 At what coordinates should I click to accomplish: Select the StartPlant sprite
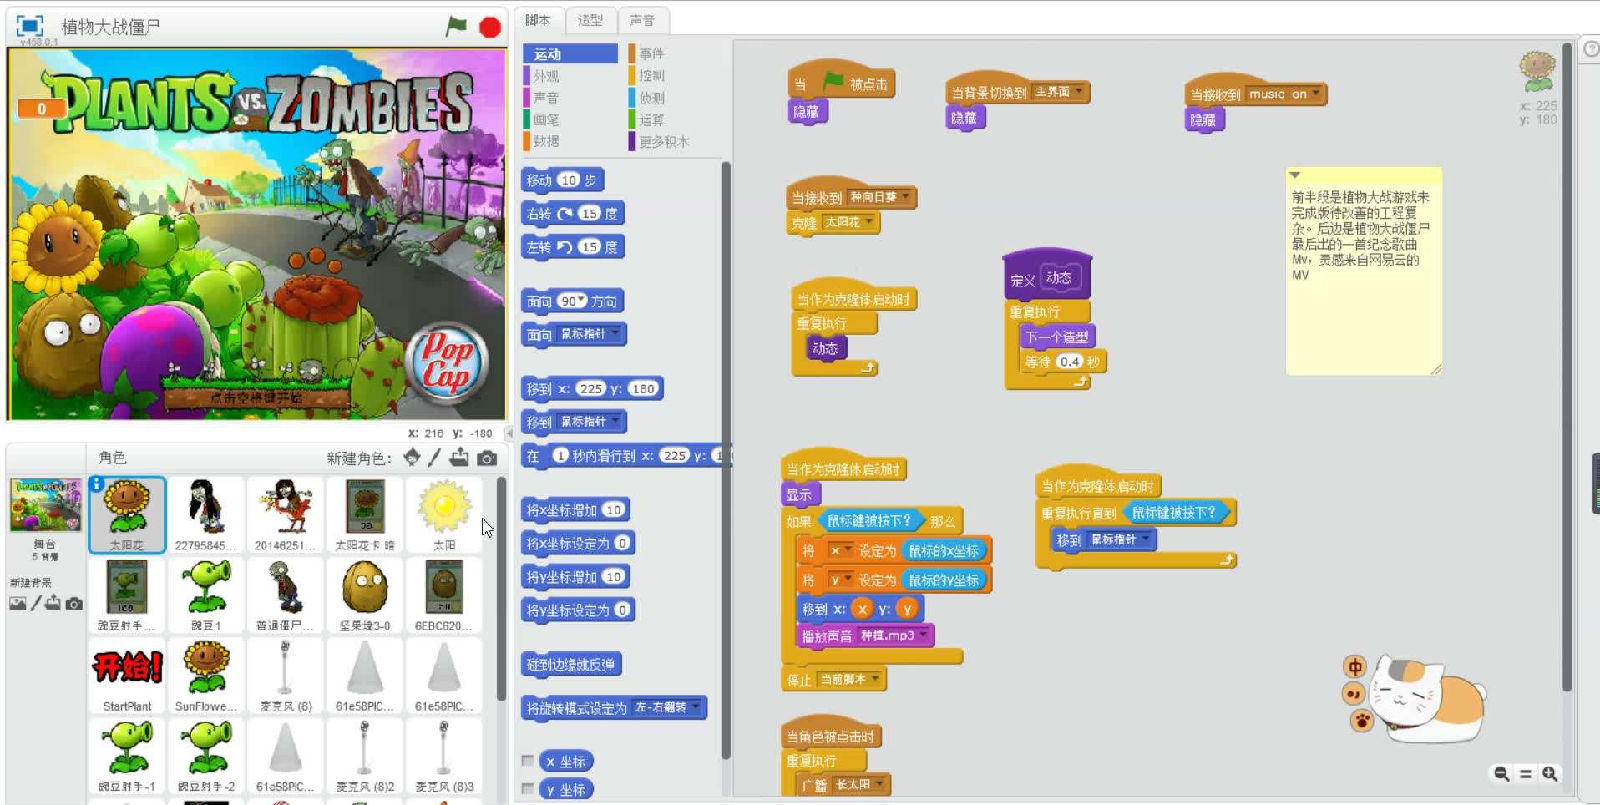pyautogui.click(x=127, y=675)
